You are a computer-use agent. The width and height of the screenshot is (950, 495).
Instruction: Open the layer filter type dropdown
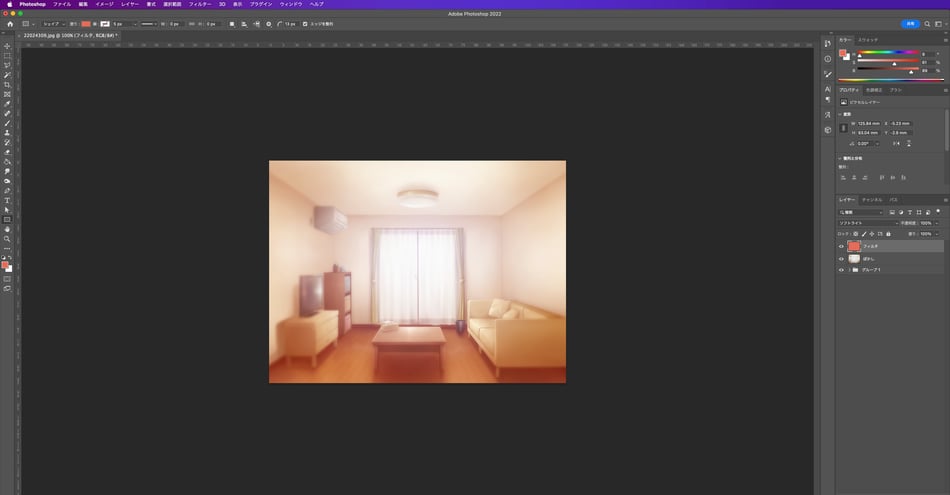coord(860,213)
